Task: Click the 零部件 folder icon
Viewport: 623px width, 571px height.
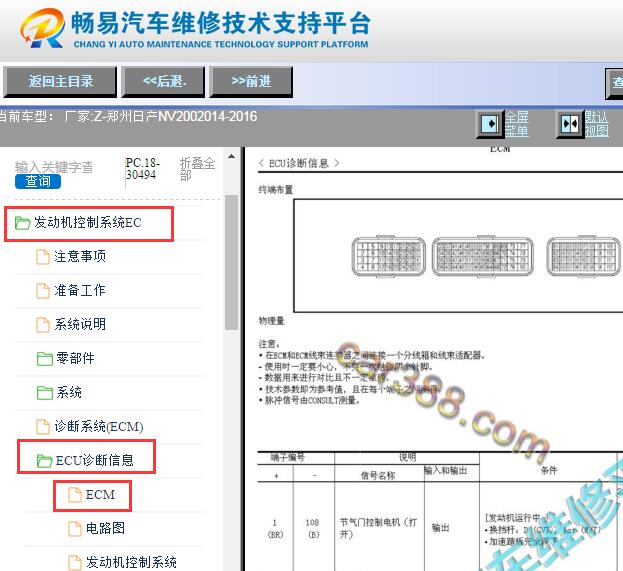Action: [44, 359]
